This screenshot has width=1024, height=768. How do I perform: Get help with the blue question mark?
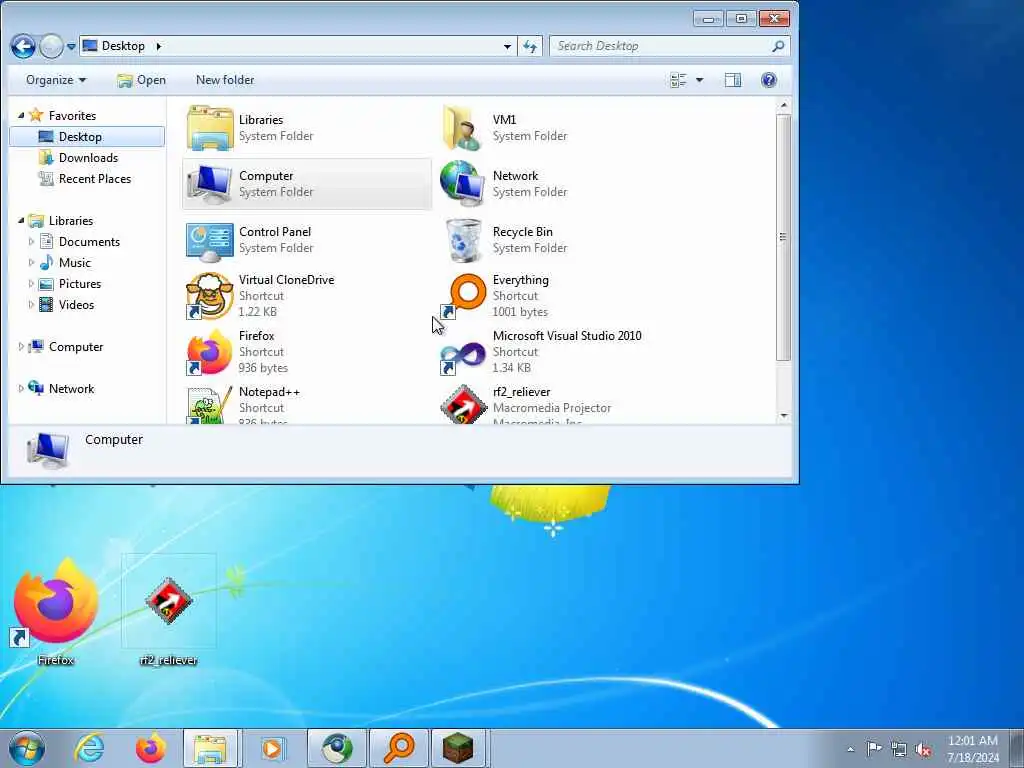(x=769, y=80)
